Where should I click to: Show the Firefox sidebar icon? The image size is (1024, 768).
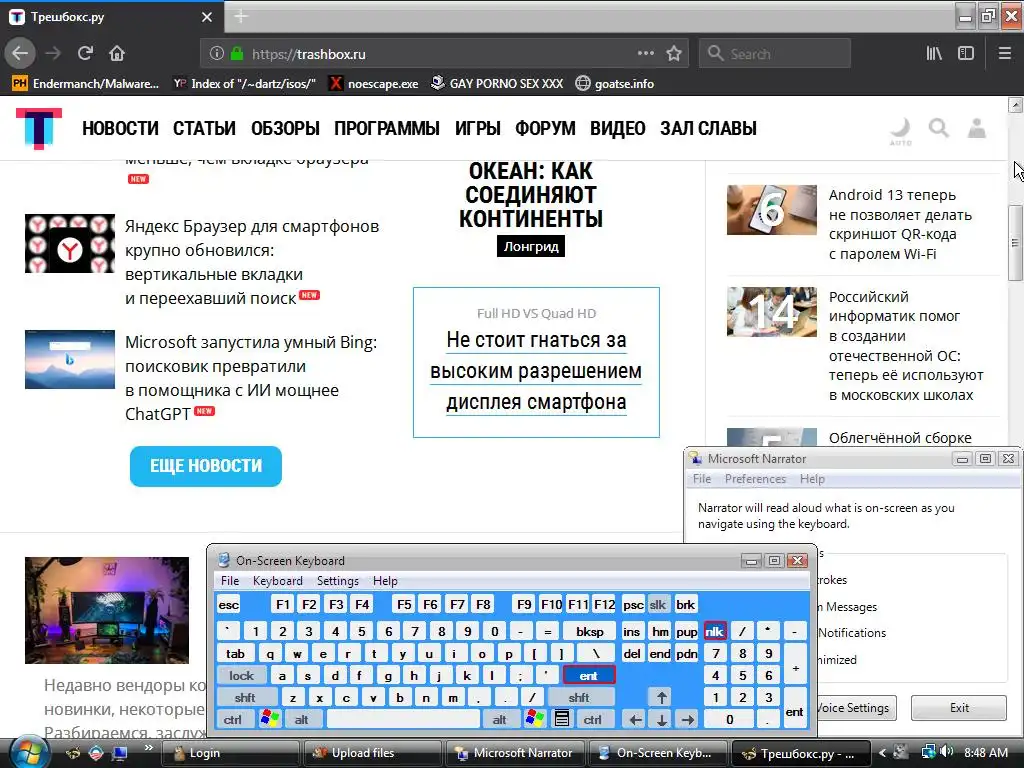pos(966,54)
